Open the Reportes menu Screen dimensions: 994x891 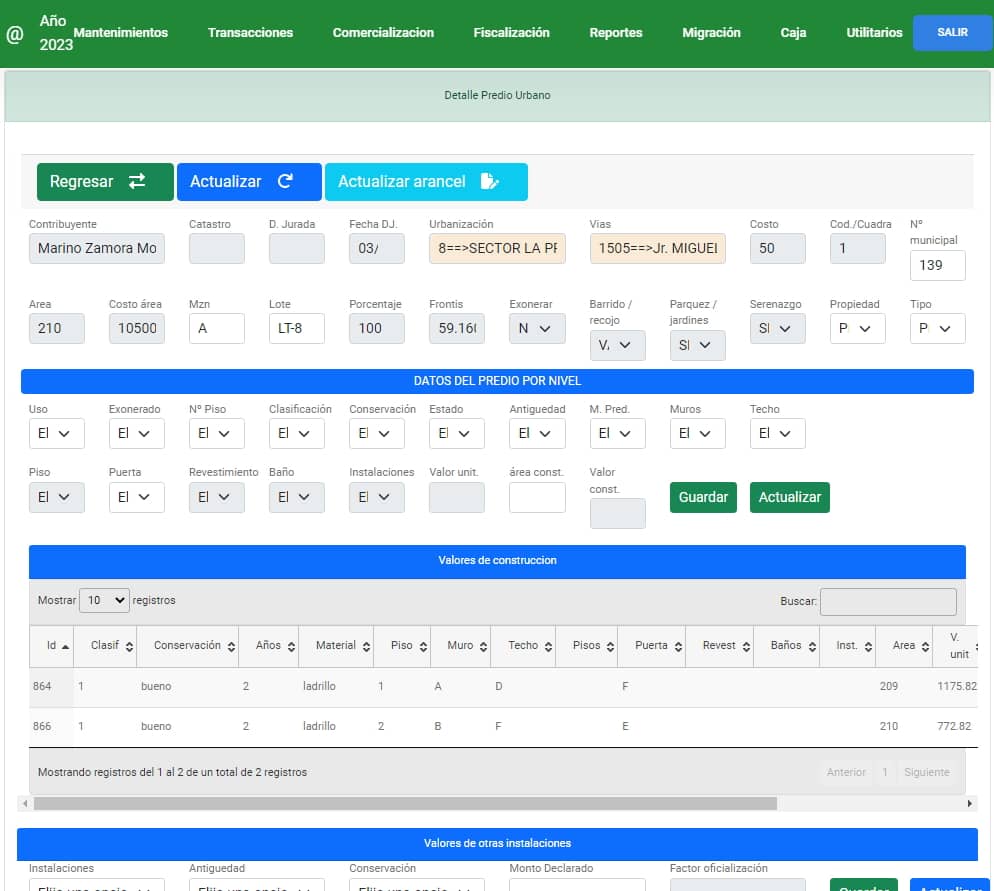pos(616,33)
